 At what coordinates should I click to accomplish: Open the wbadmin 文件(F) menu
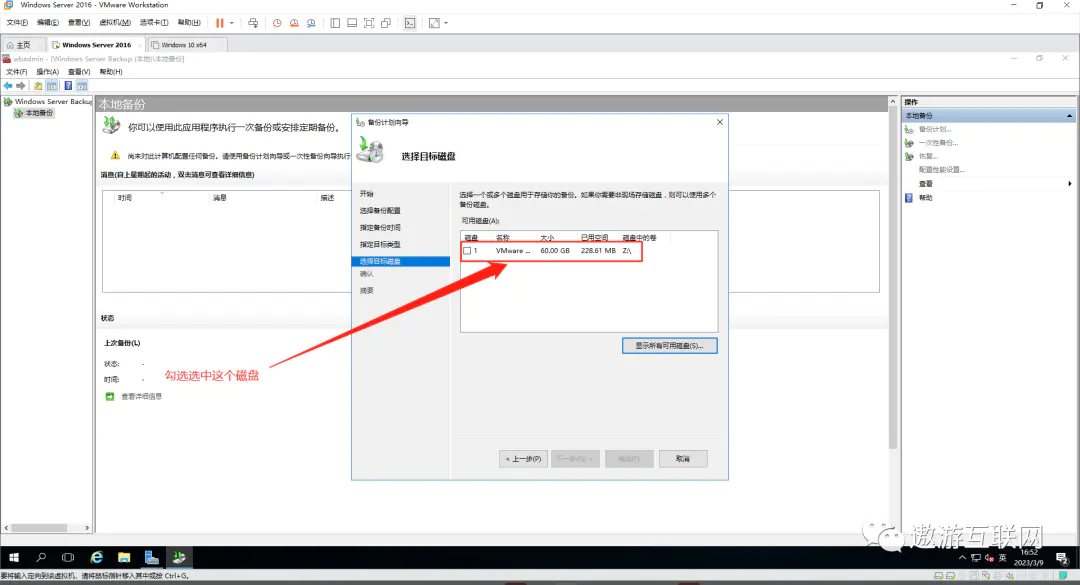click(x=17, y=72)
